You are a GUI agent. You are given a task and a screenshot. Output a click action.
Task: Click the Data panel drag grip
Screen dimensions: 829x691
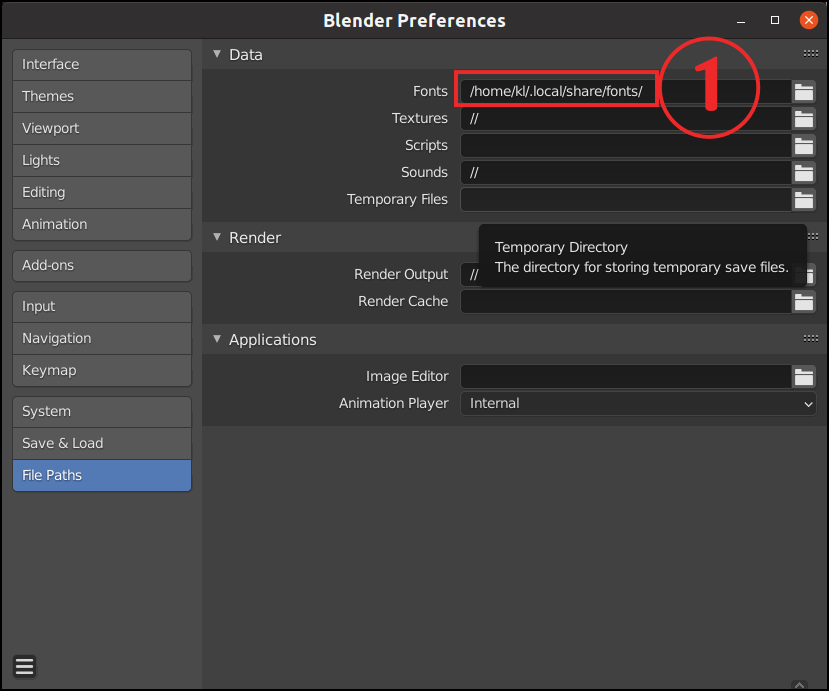click(x=810, y=53)
